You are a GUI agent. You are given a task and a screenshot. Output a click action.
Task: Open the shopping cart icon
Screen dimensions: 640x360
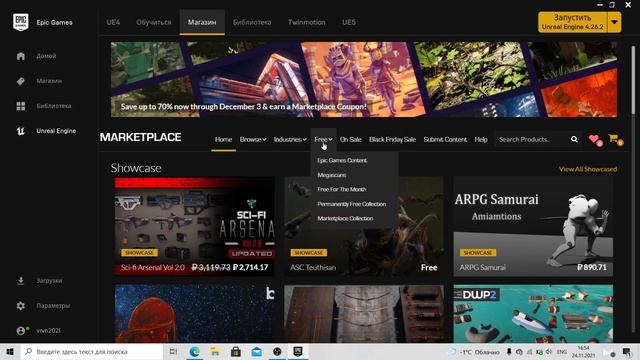point(614,139)
